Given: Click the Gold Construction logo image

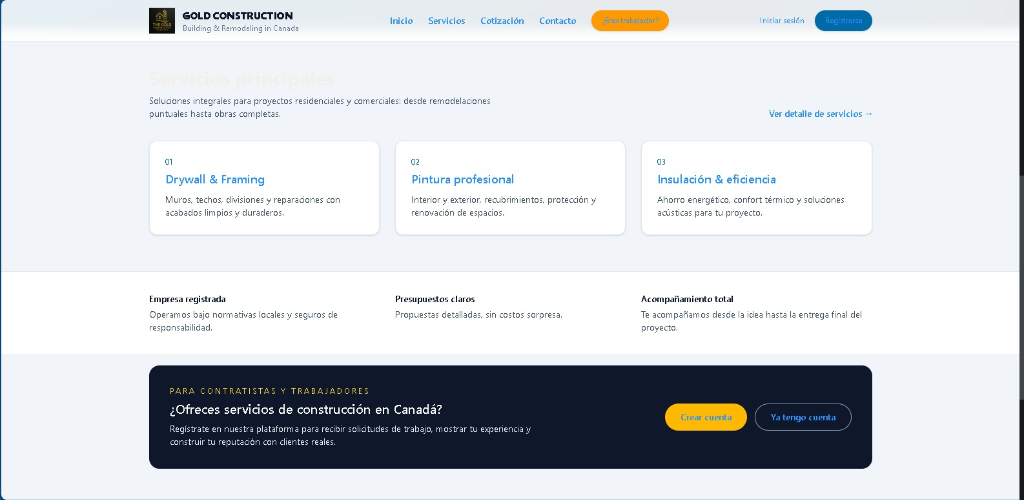Looking at the screenshot, I should click(161, 21).
